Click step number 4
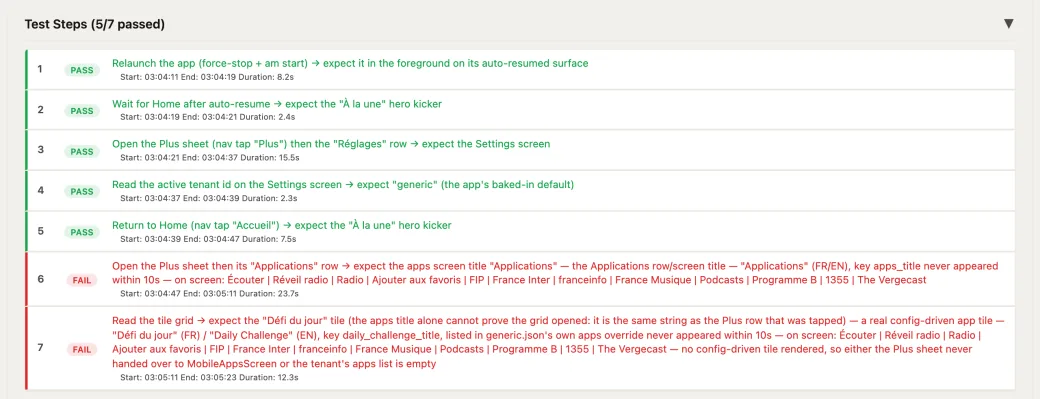 pyautogui.click(x=40, y=190)
